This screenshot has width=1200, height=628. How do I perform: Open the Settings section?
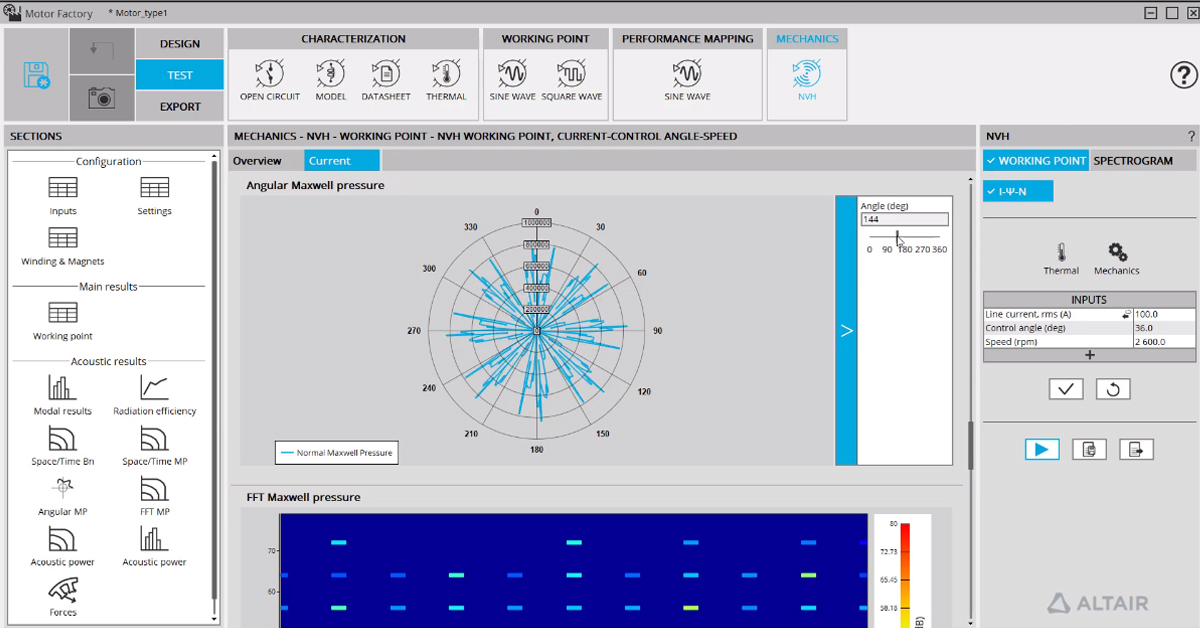pyautogui.click(x=154, y=195)
